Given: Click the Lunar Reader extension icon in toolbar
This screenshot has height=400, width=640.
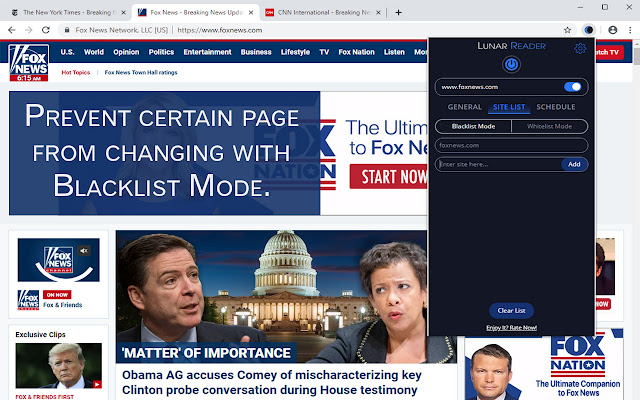Looking at the screenshot, I should [x=589, y=30].
